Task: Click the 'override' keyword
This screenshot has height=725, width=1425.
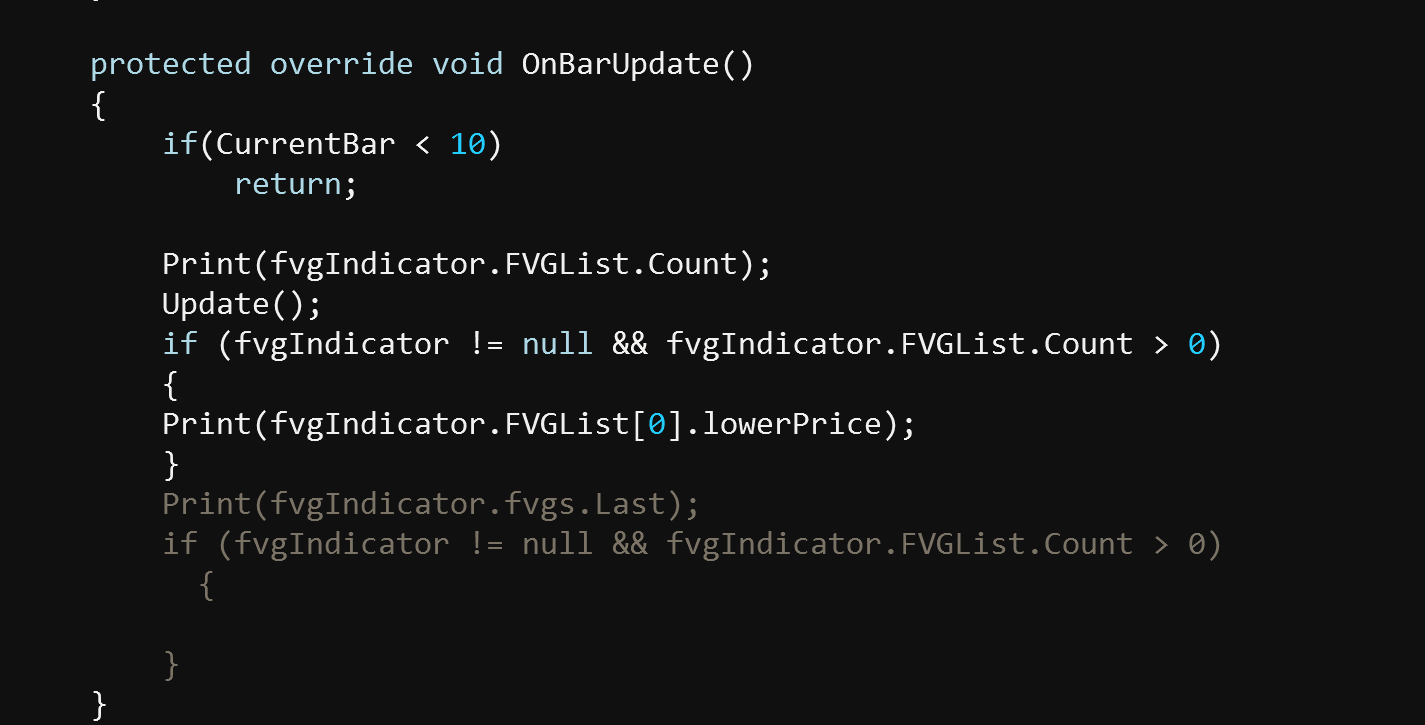Action: coord(341,64)
